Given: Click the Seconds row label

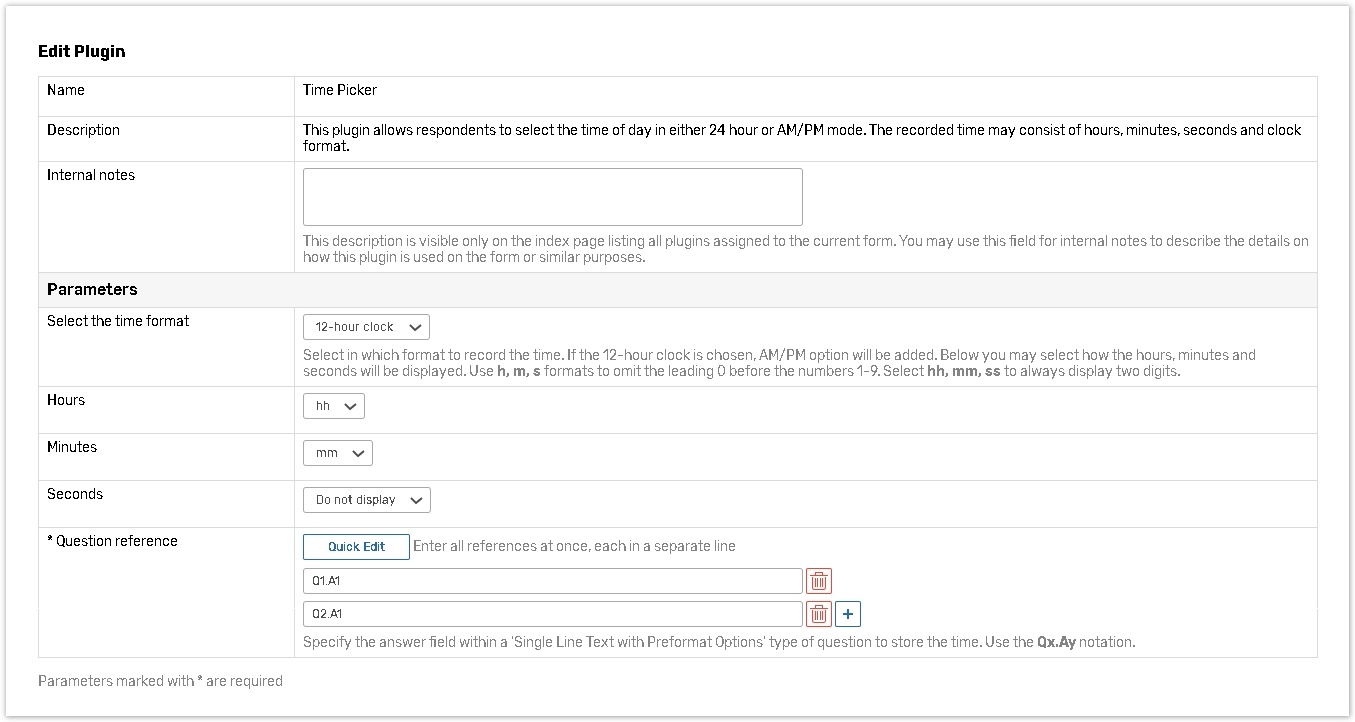Looking at the screenshot, I should point(75,494).
